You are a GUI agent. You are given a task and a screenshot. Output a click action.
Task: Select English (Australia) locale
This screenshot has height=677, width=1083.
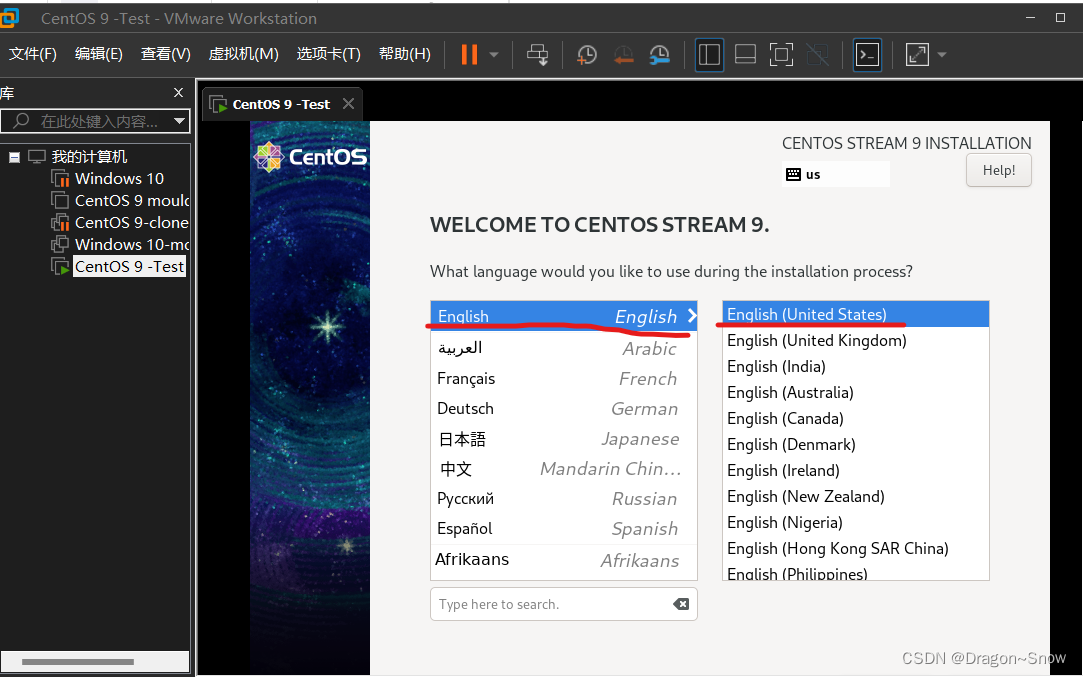(x=856, y=392)
